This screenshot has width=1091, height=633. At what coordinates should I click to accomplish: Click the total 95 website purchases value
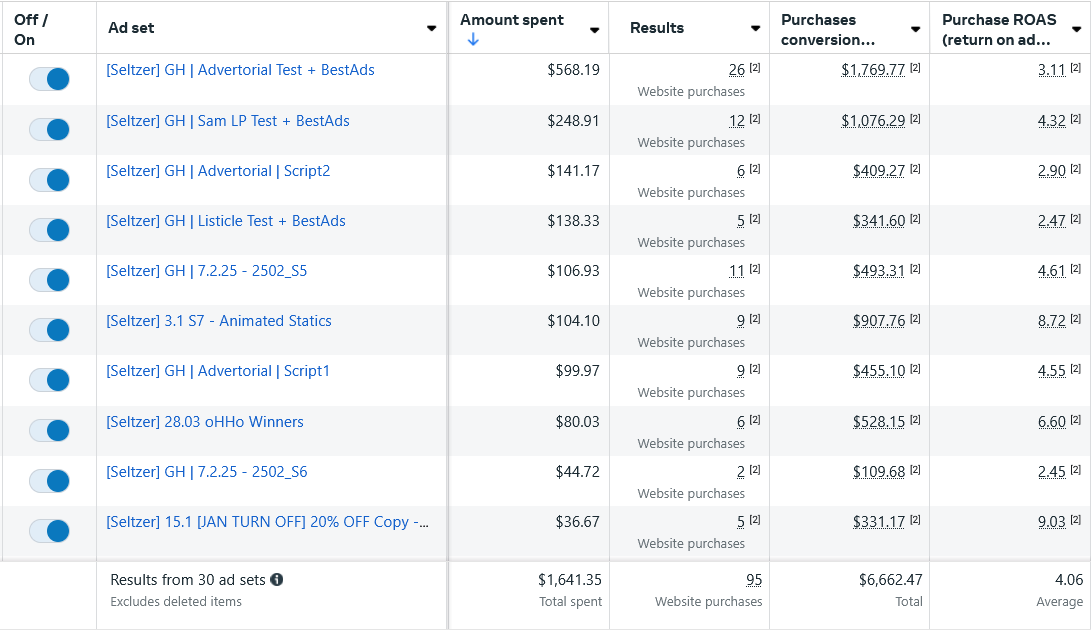[754, 580]
